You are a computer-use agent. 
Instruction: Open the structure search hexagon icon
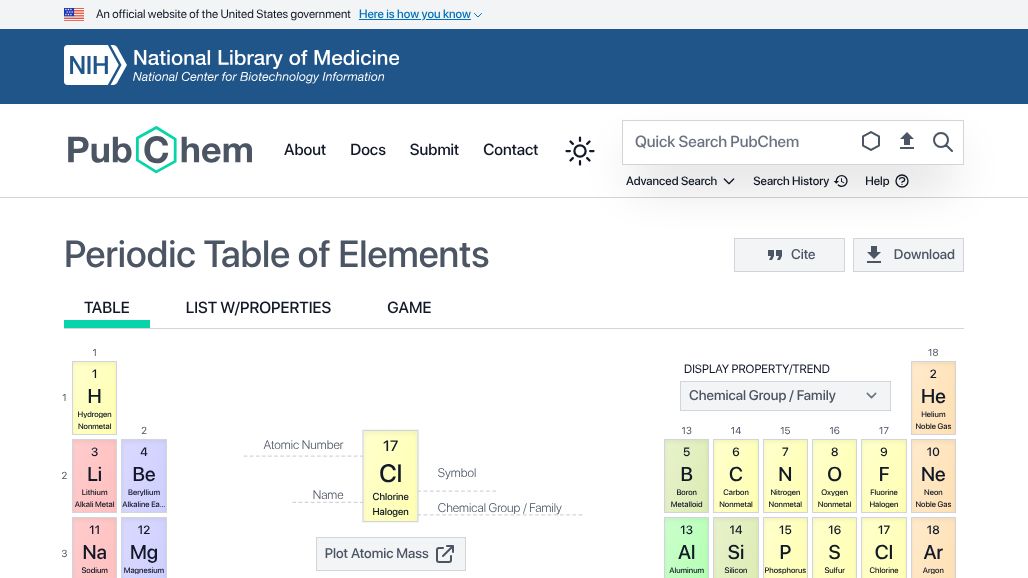[871, 142]
